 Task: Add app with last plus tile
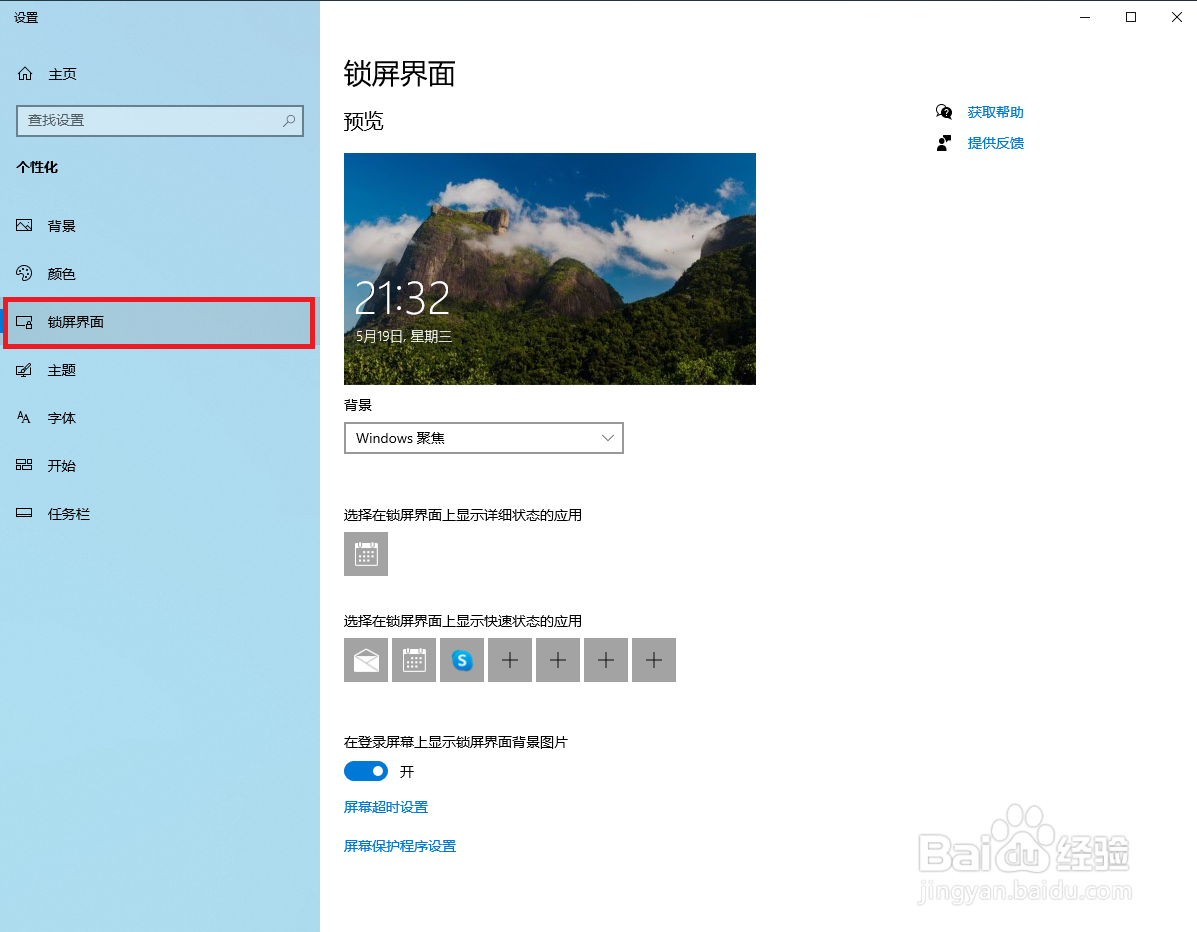tap(654, 660)
